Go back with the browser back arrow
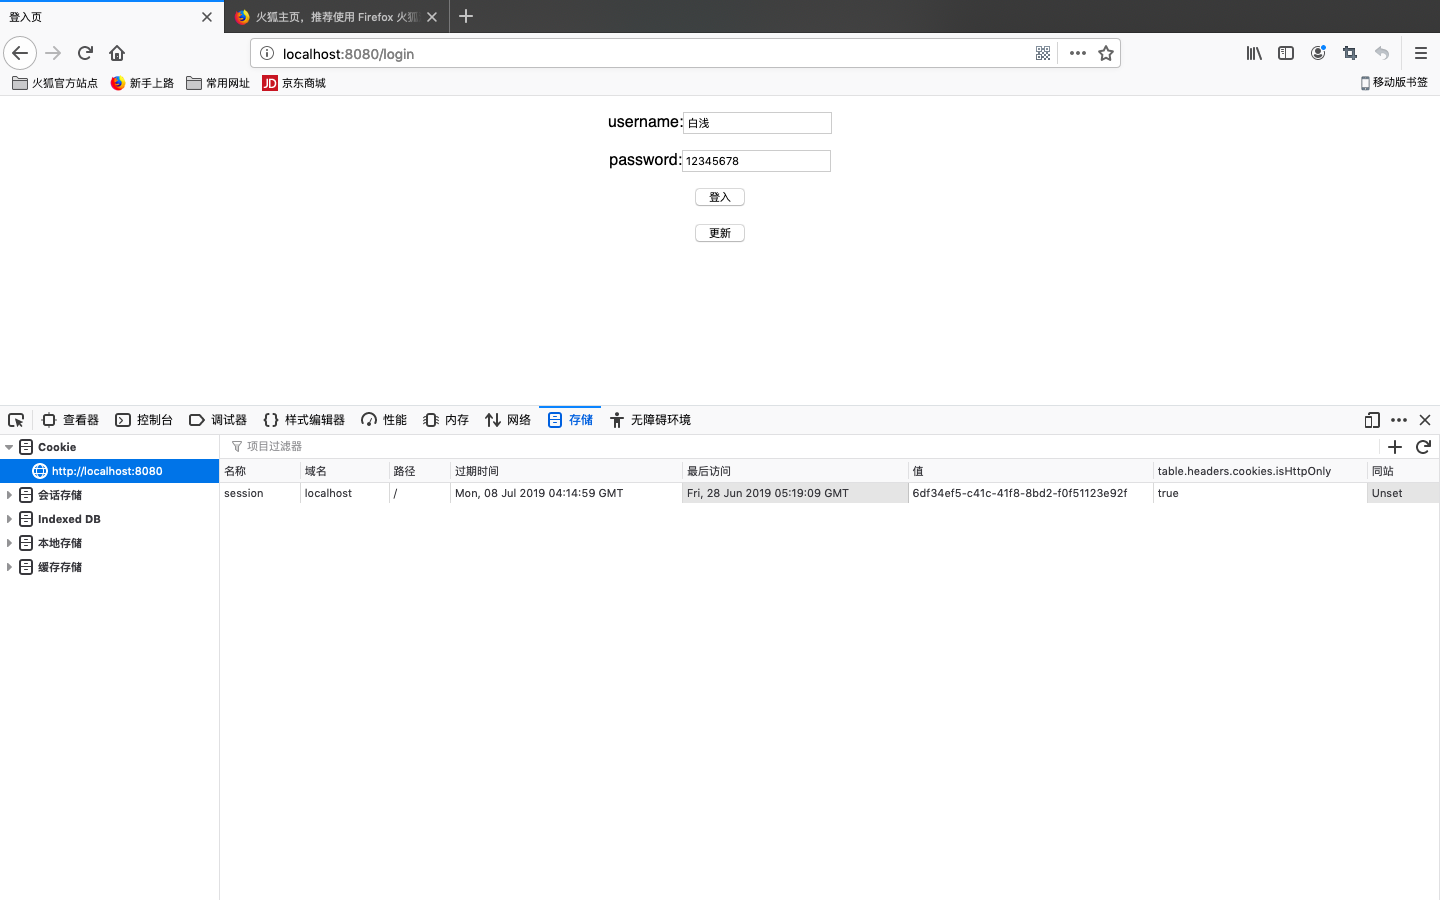Viewport: 1440px width, 900px height. [x=20, y=53]
